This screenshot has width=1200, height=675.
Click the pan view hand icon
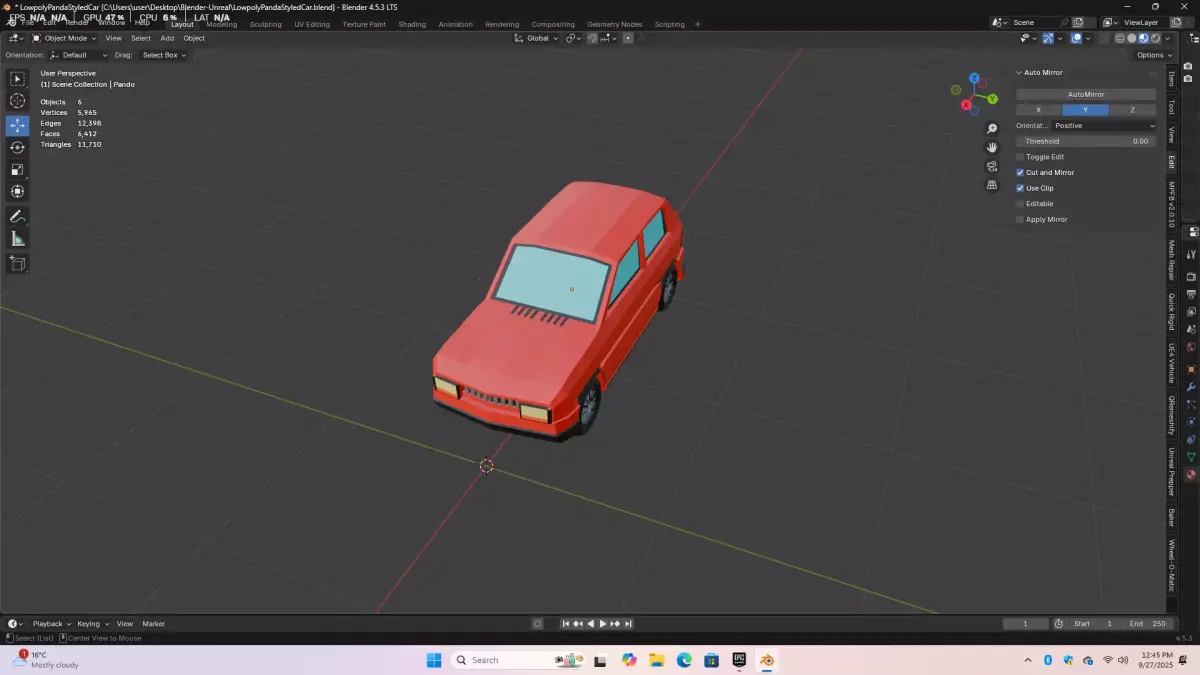(992, 148)
